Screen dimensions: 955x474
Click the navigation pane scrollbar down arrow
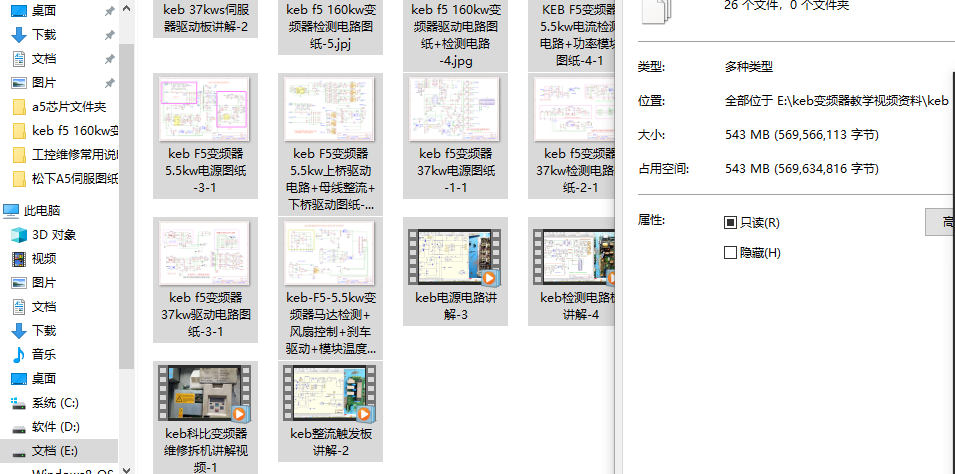(x=126, y=470)
